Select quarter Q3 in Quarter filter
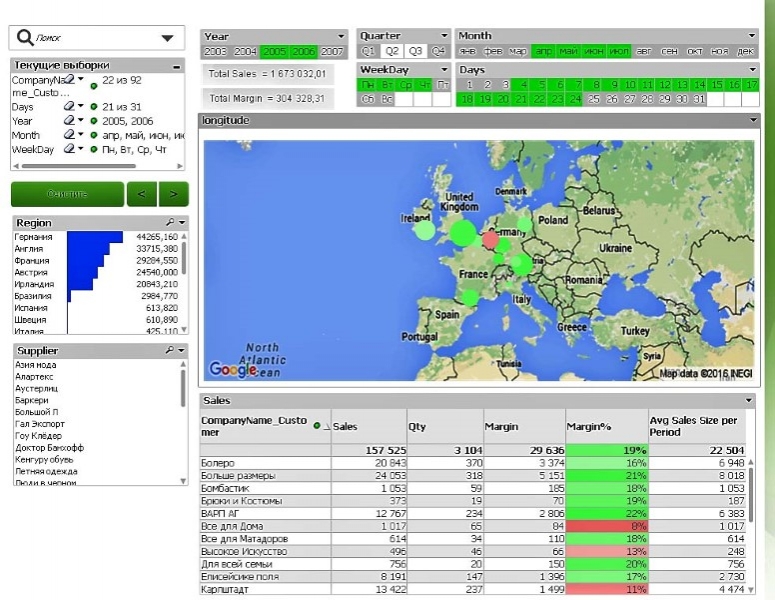 (416, 51)
